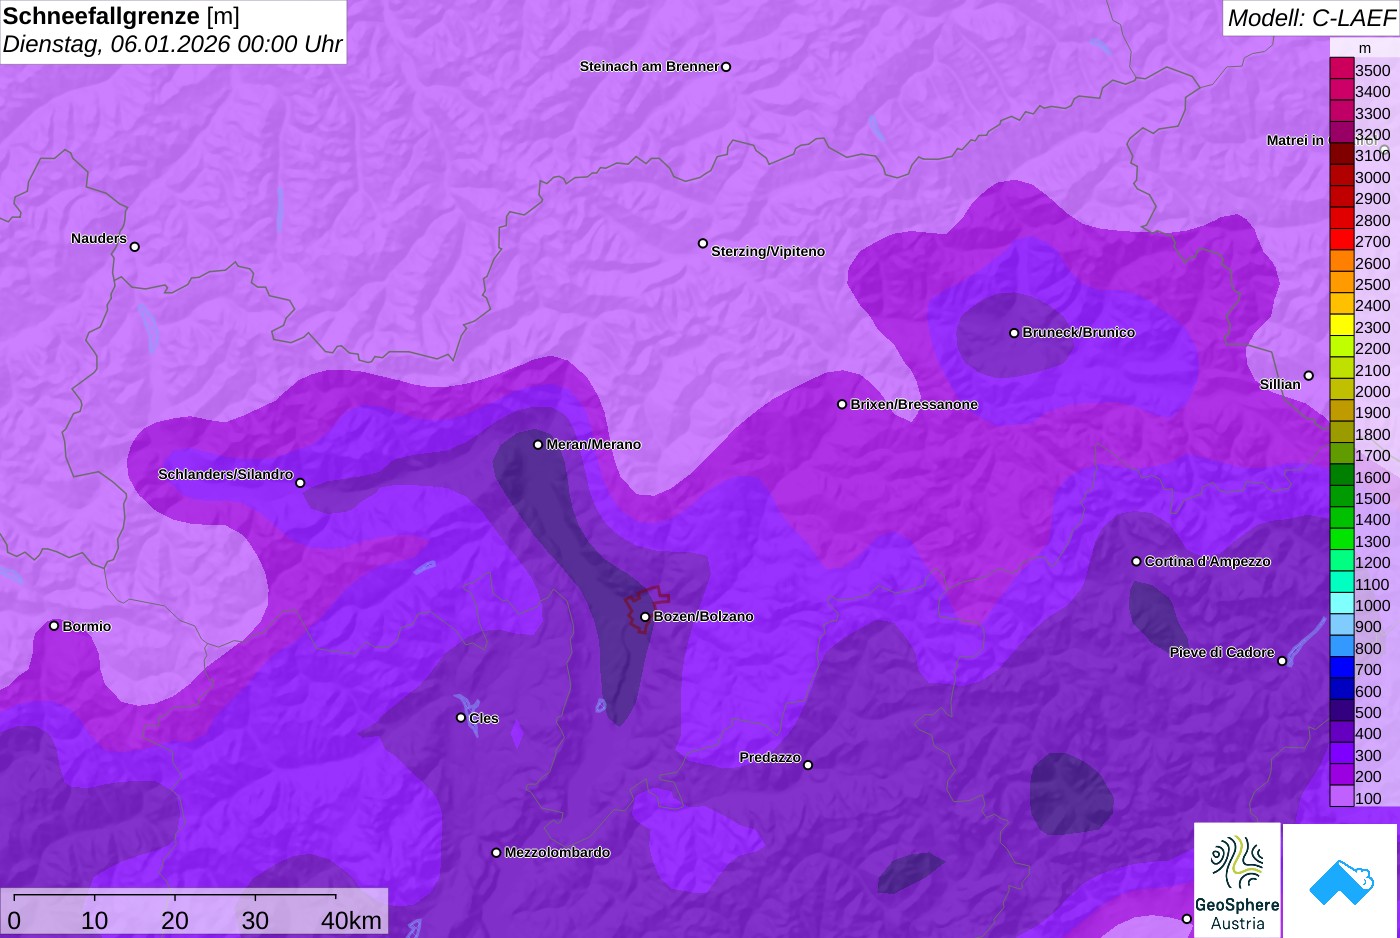Viewport: 1400px width, 938px height.
Task: Click the legend unit label m
Action: click(1365, 48)
